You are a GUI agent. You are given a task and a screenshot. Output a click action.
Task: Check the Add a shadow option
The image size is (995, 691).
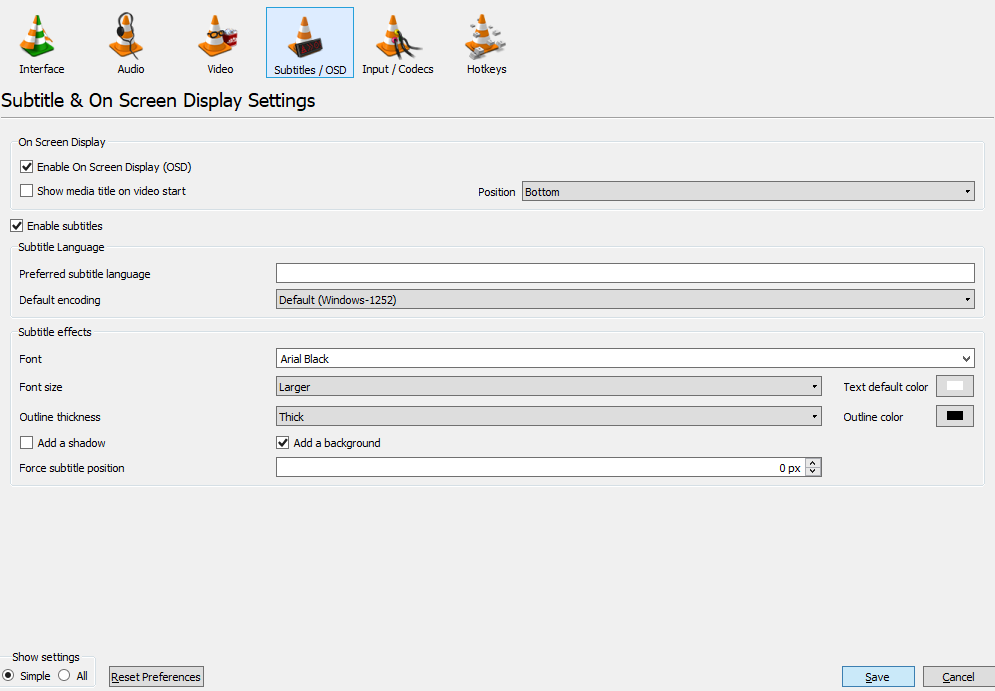[27, 443]
